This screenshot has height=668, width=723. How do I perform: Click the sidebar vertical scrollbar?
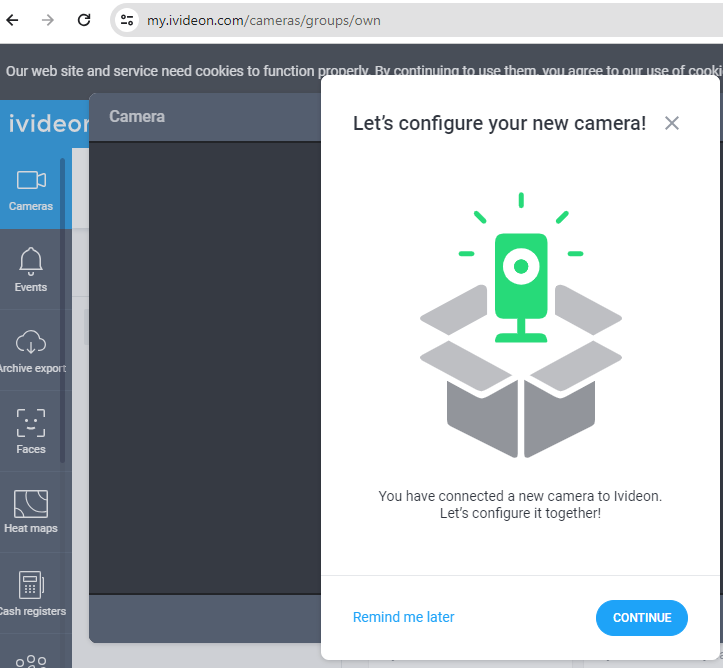click(62, 310)
